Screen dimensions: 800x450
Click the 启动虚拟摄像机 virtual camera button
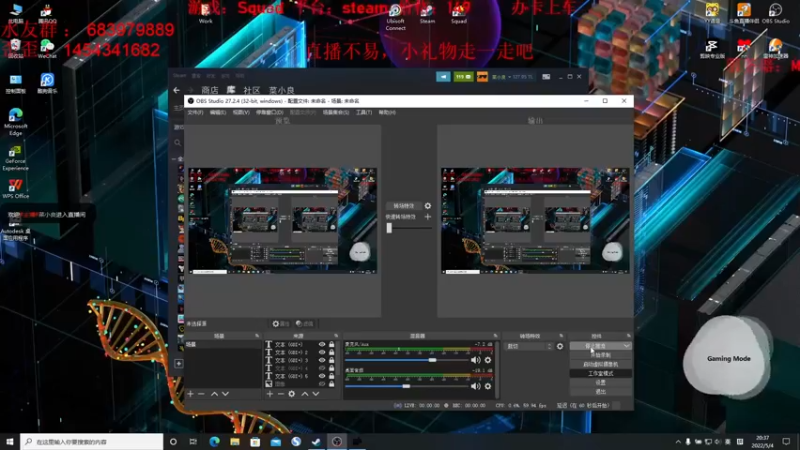[601, 364]
